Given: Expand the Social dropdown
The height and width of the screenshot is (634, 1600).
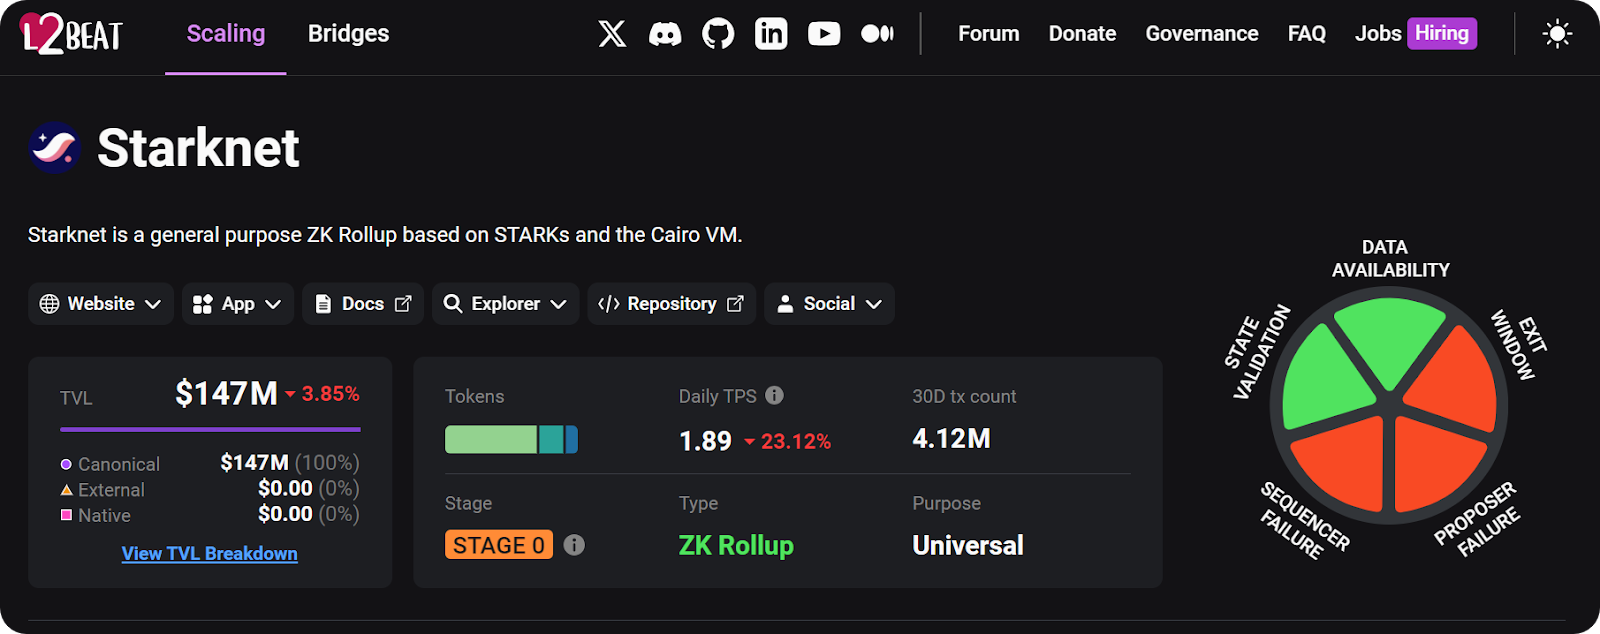Looking at the screenshot, I should tap(829, 304).
